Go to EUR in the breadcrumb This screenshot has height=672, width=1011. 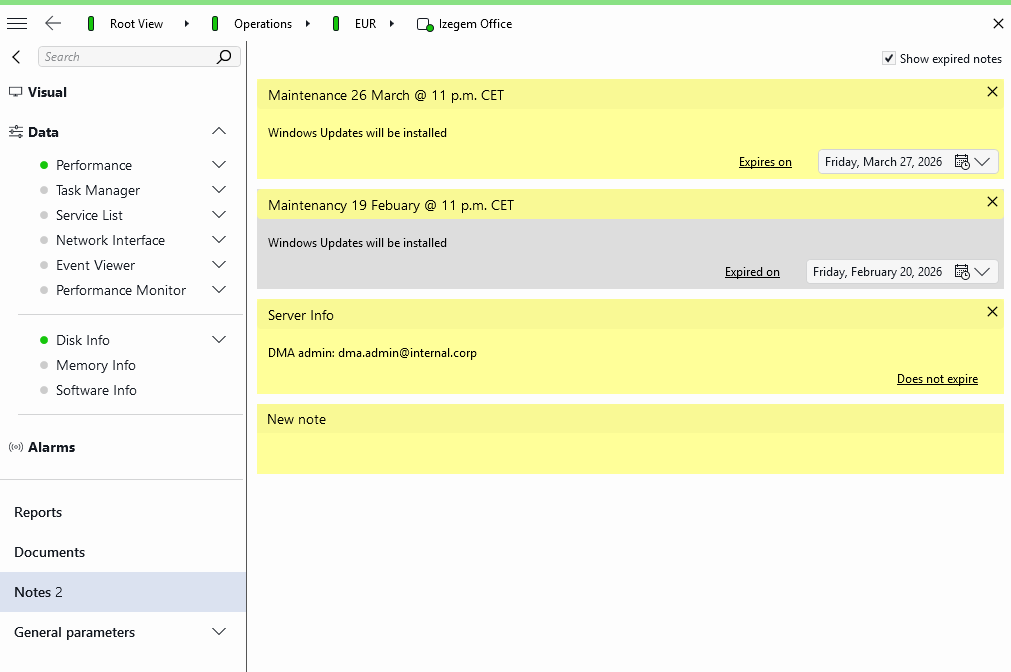click(x=365, y=24)
